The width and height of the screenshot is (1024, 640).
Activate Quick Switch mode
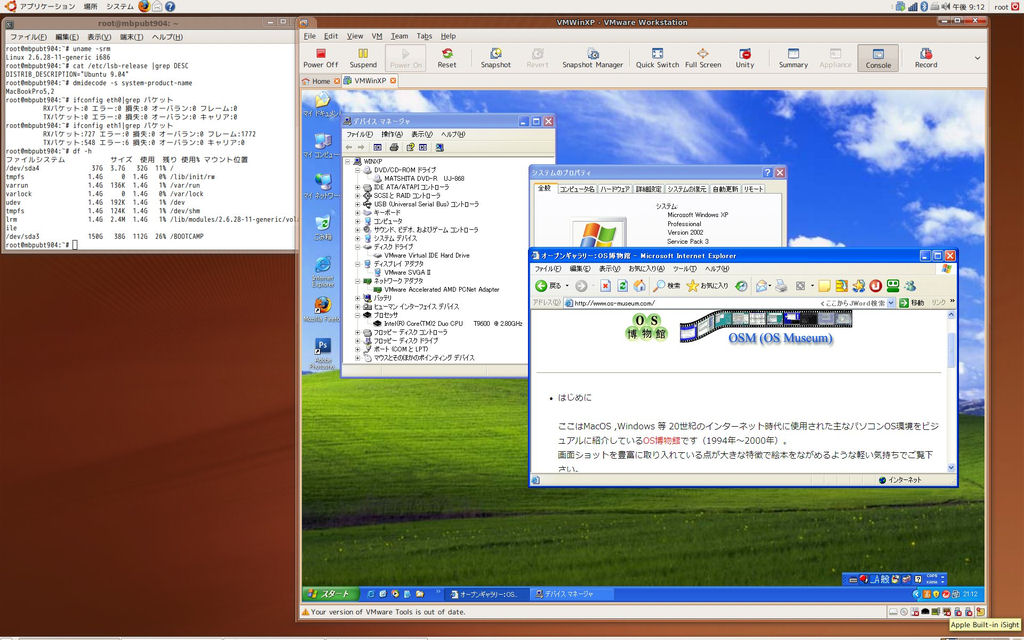(657, 58)
